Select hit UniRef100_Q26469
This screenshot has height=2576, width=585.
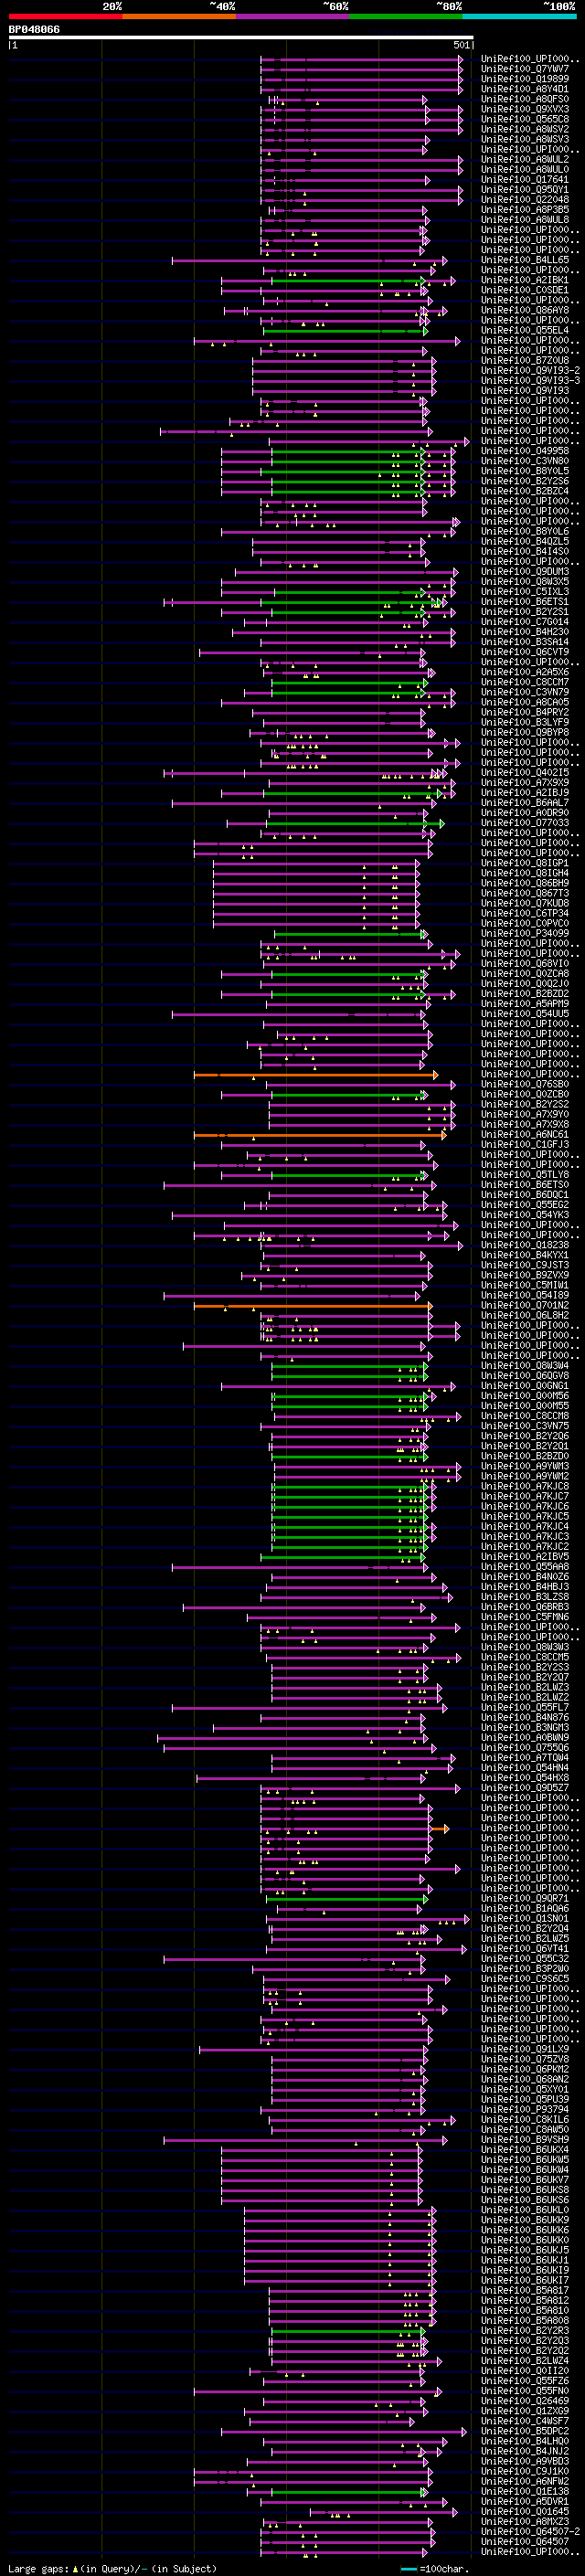click(x=525, y=2401)
